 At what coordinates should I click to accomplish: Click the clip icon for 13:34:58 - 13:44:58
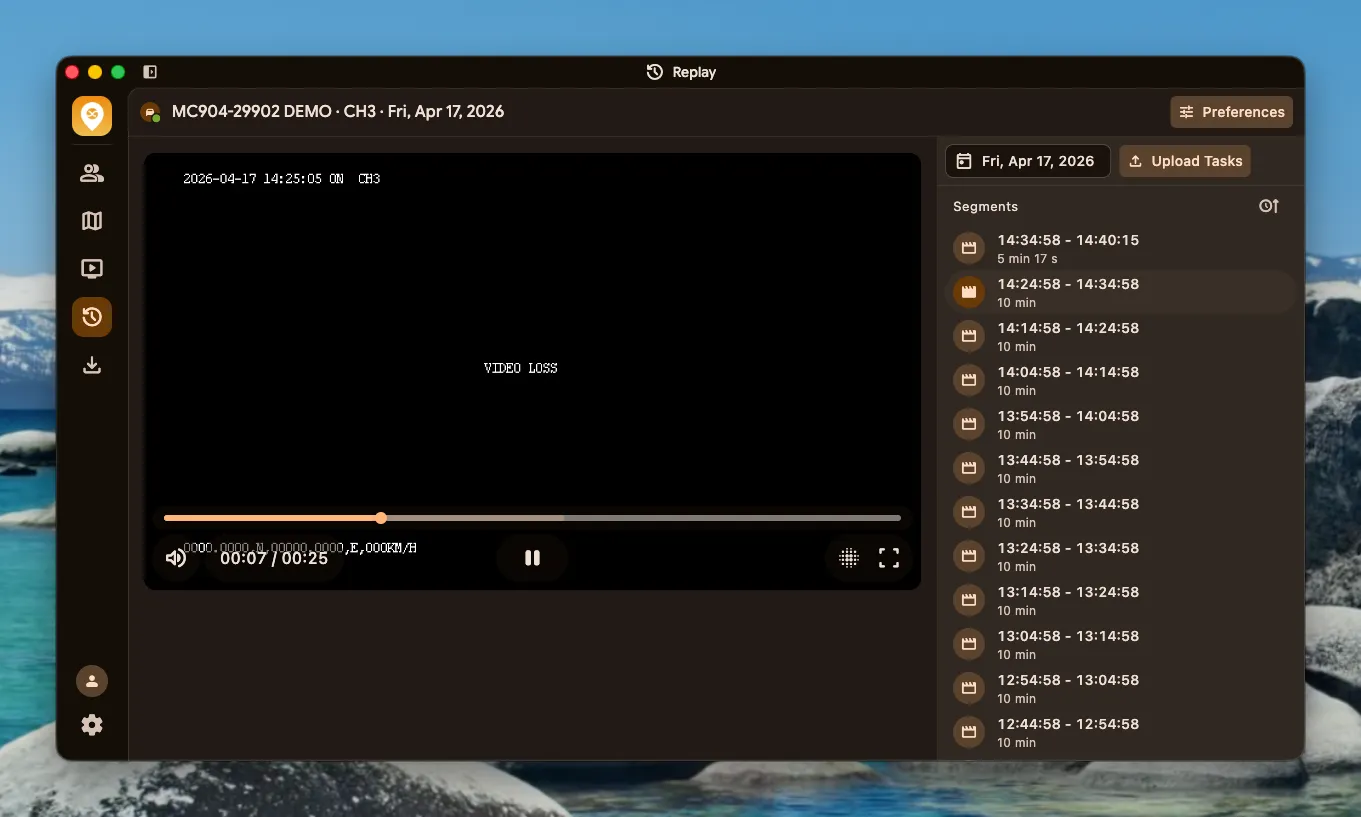[969, 512]
